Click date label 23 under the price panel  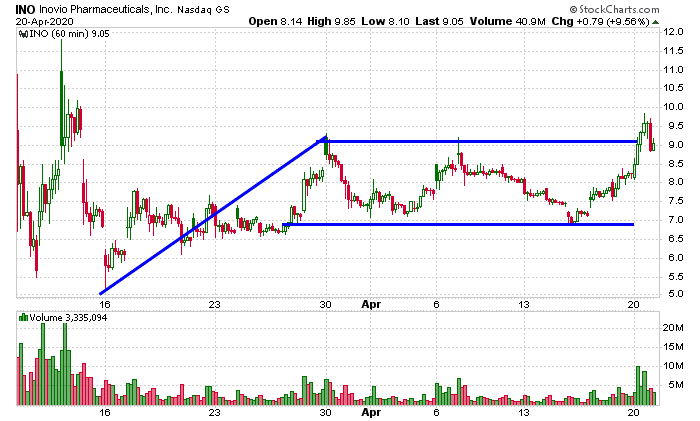tap(215, 304)
